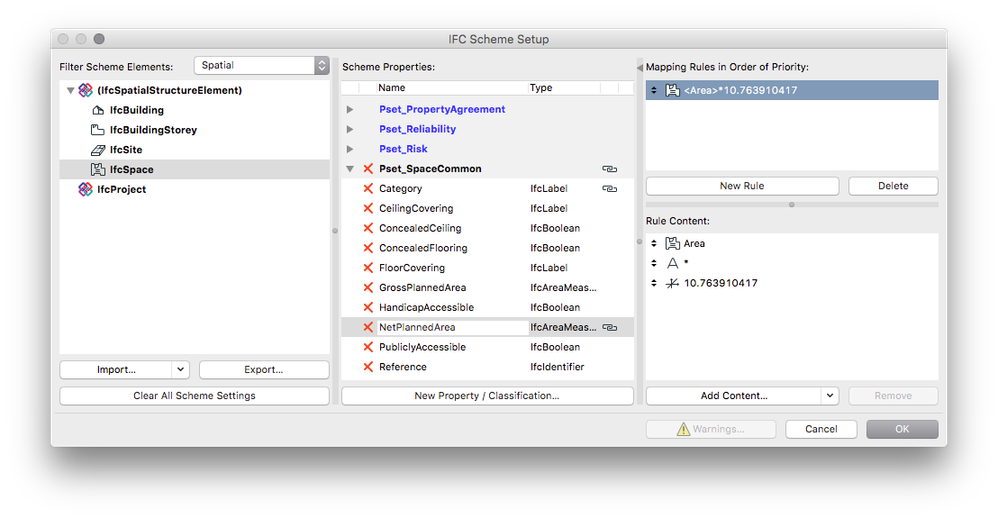Select IfcSpace in the element tree

pos(131,170)
